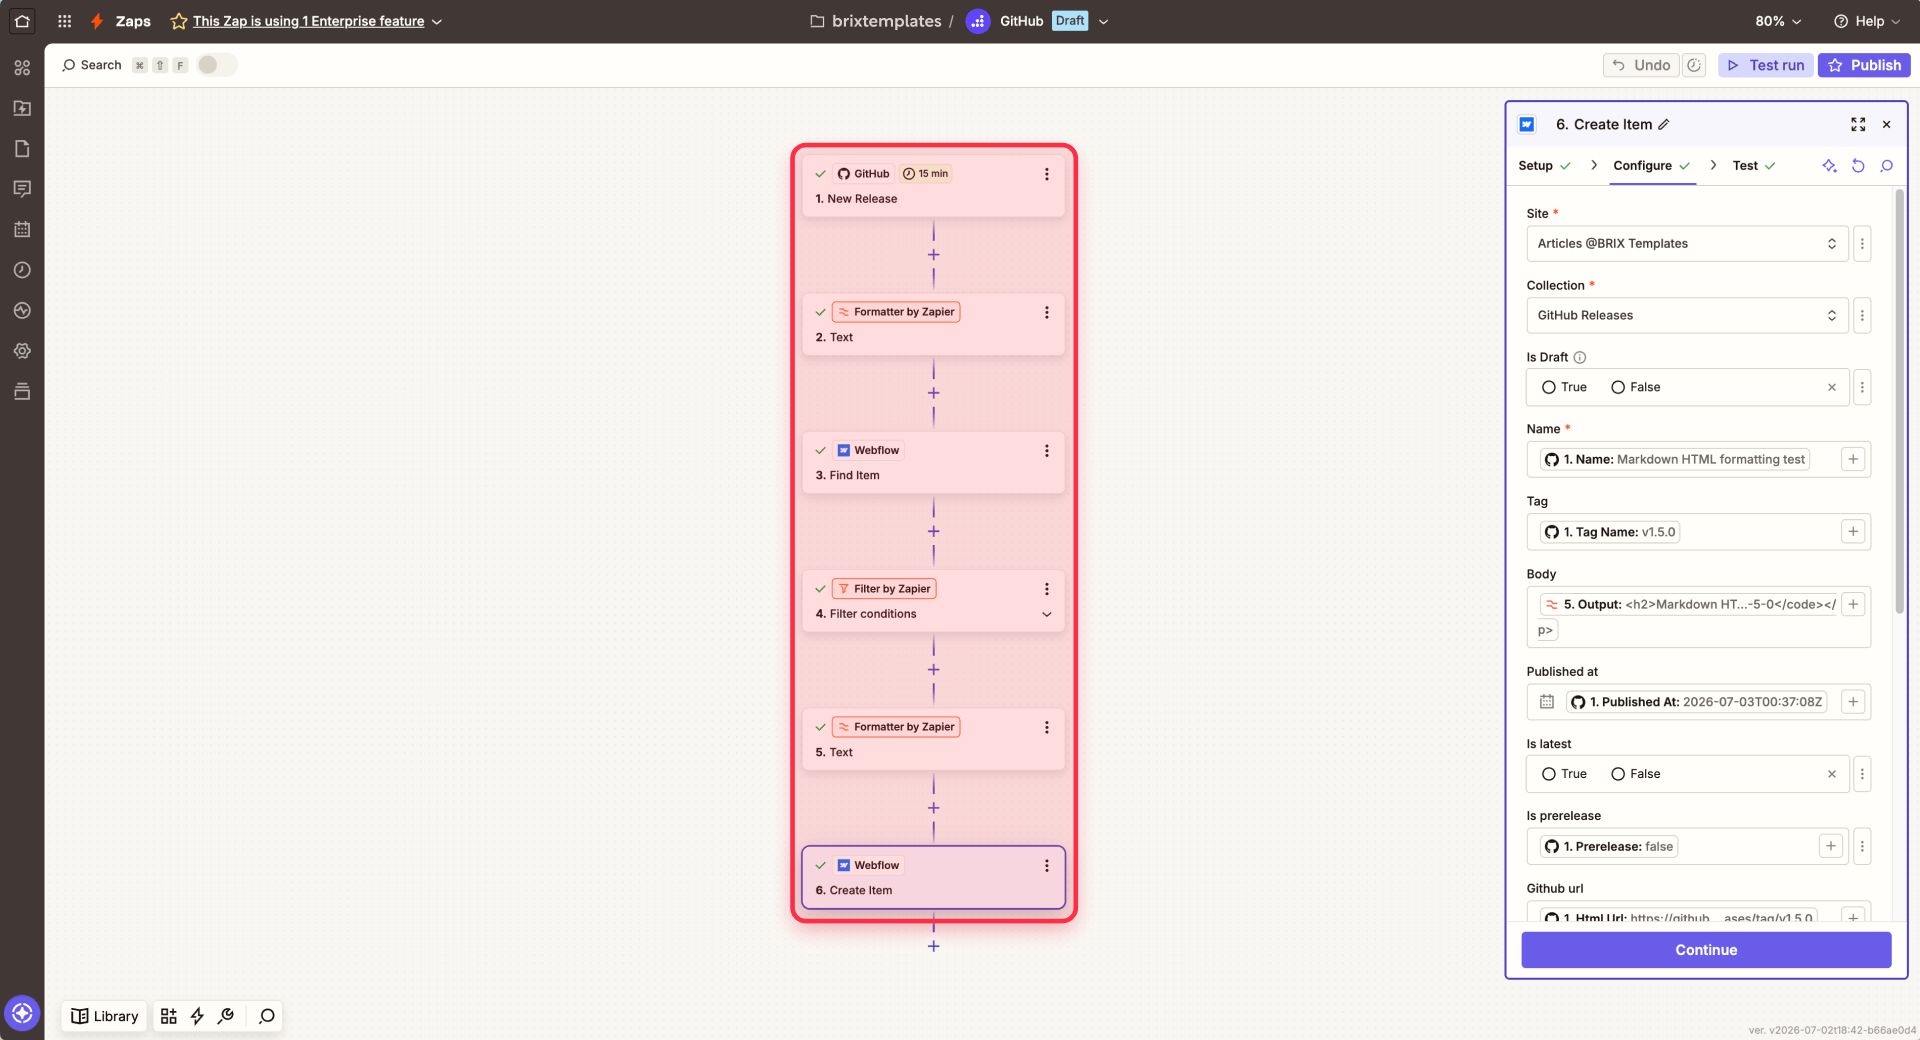Open the Enterprise feature link

pyautogui.click(x=308, y=21)
